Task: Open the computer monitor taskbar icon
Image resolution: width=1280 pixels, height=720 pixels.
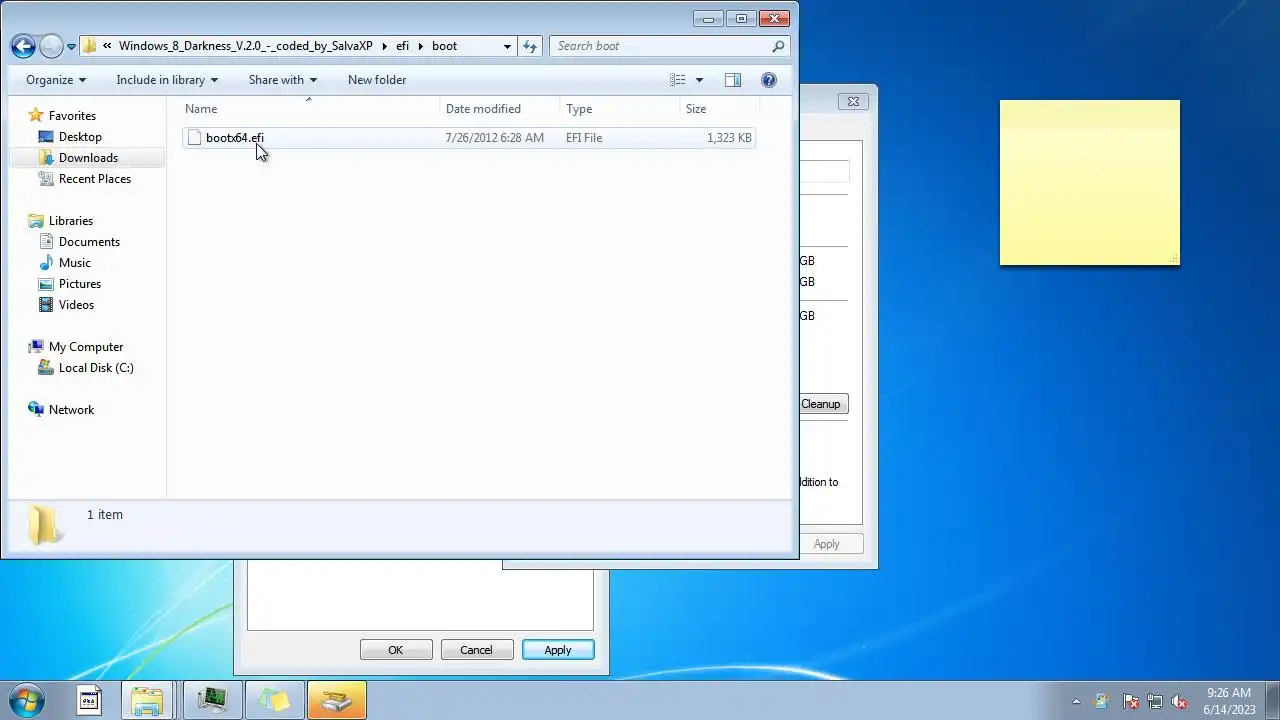Action: [x=213, y=701]
